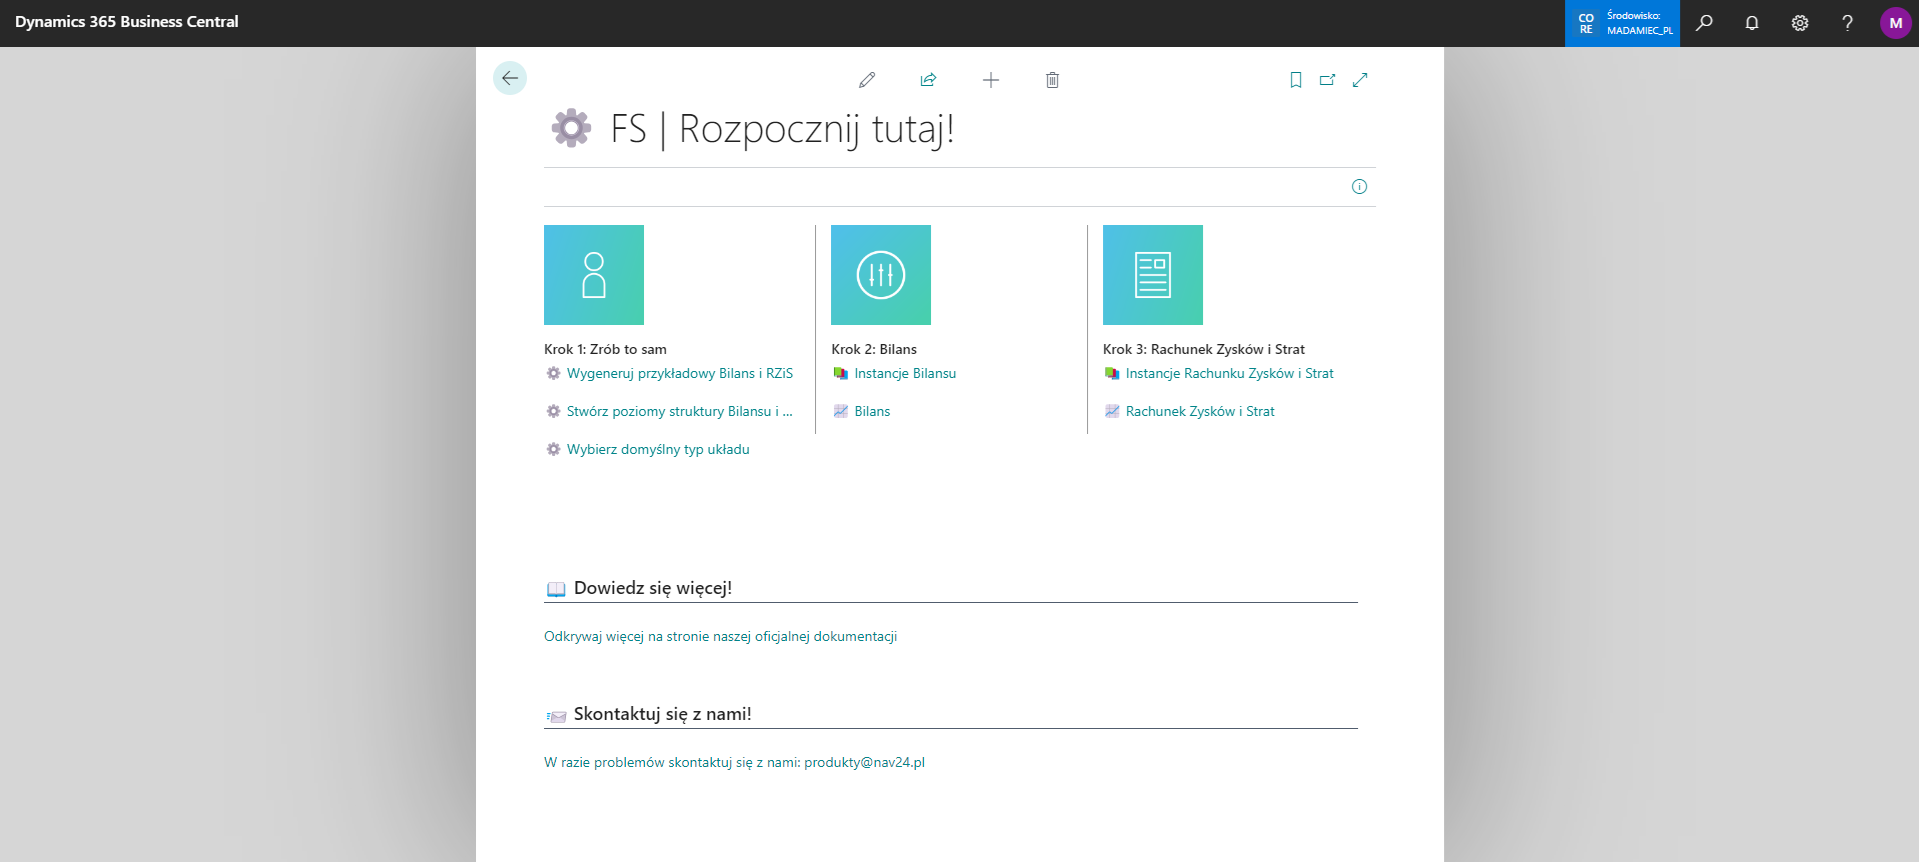This screenshot has height=865, width=1919.
Task: Open the share icon in the toolbar
Action: coord(928,80)
